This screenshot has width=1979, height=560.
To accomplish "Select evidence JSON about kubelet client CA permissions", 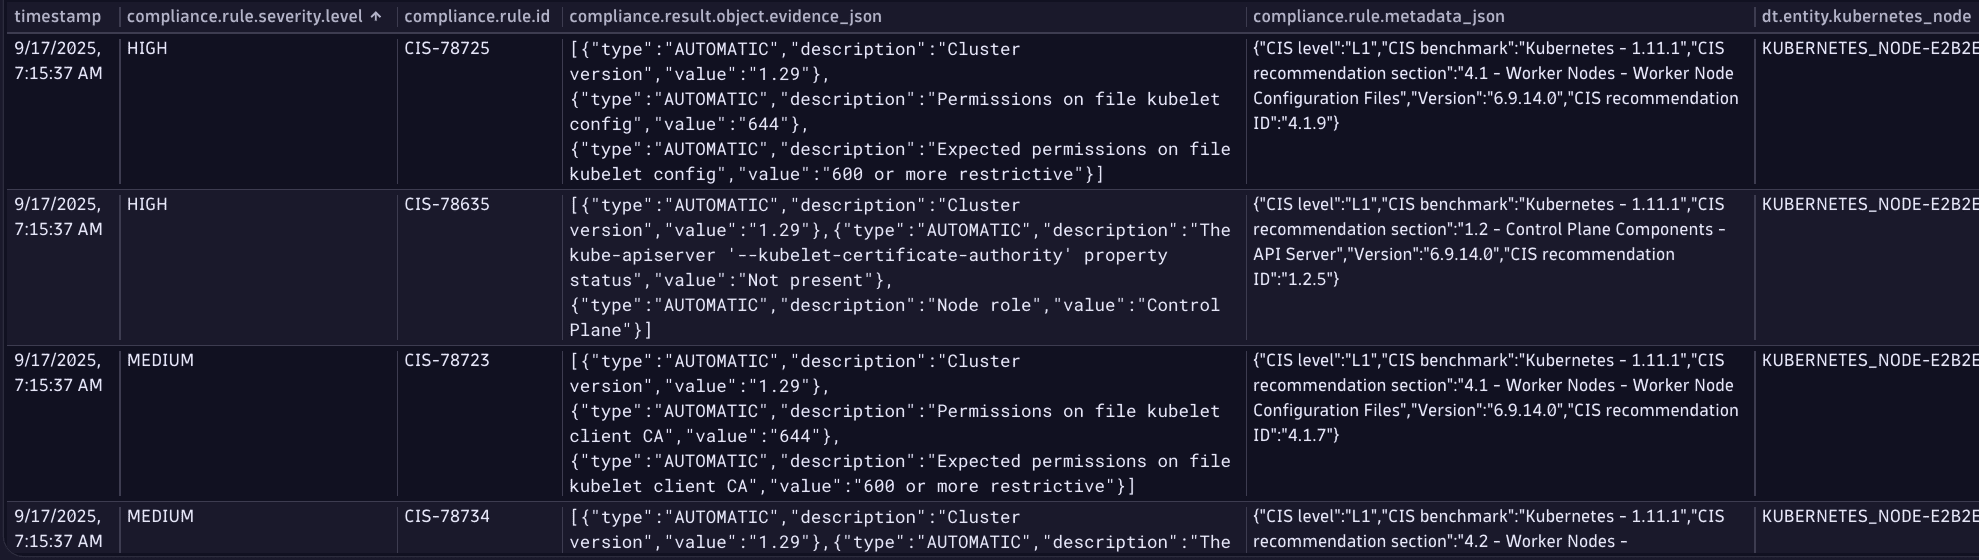I will [x=900, y=423].
